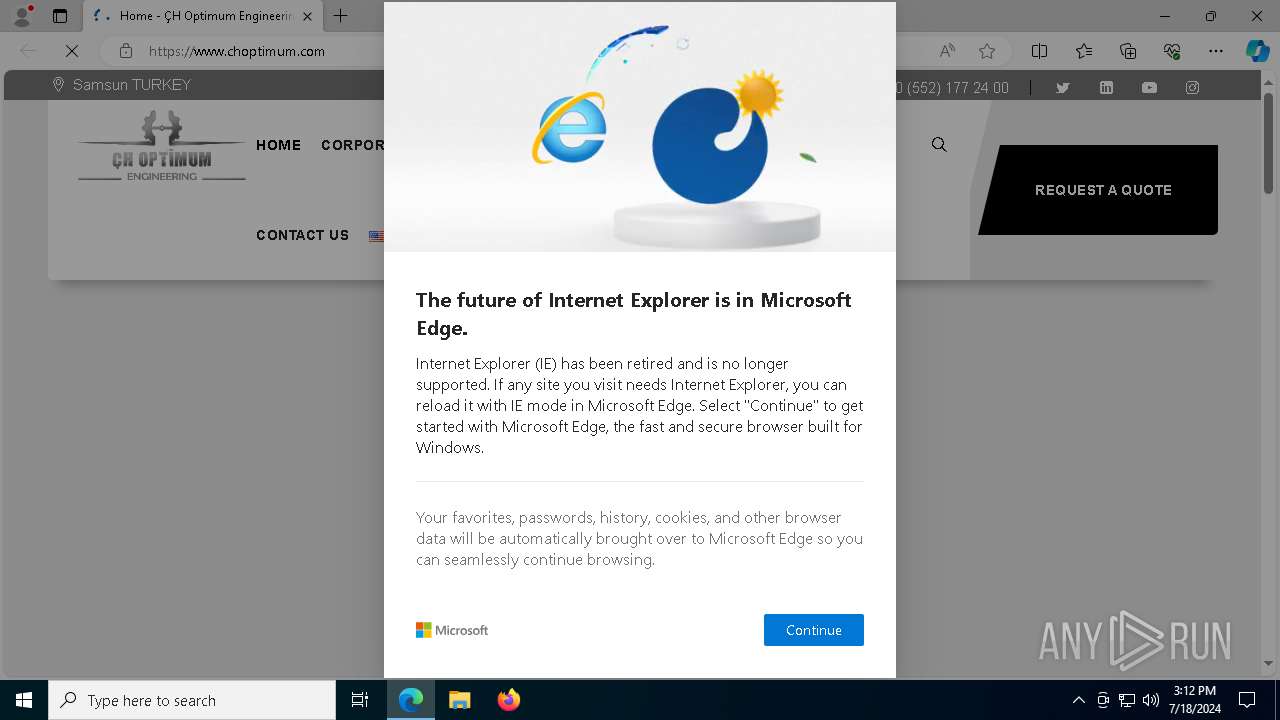This screenshot has height=720, width=1280.
Task: Stop loading the page
Action: [72, 51]
